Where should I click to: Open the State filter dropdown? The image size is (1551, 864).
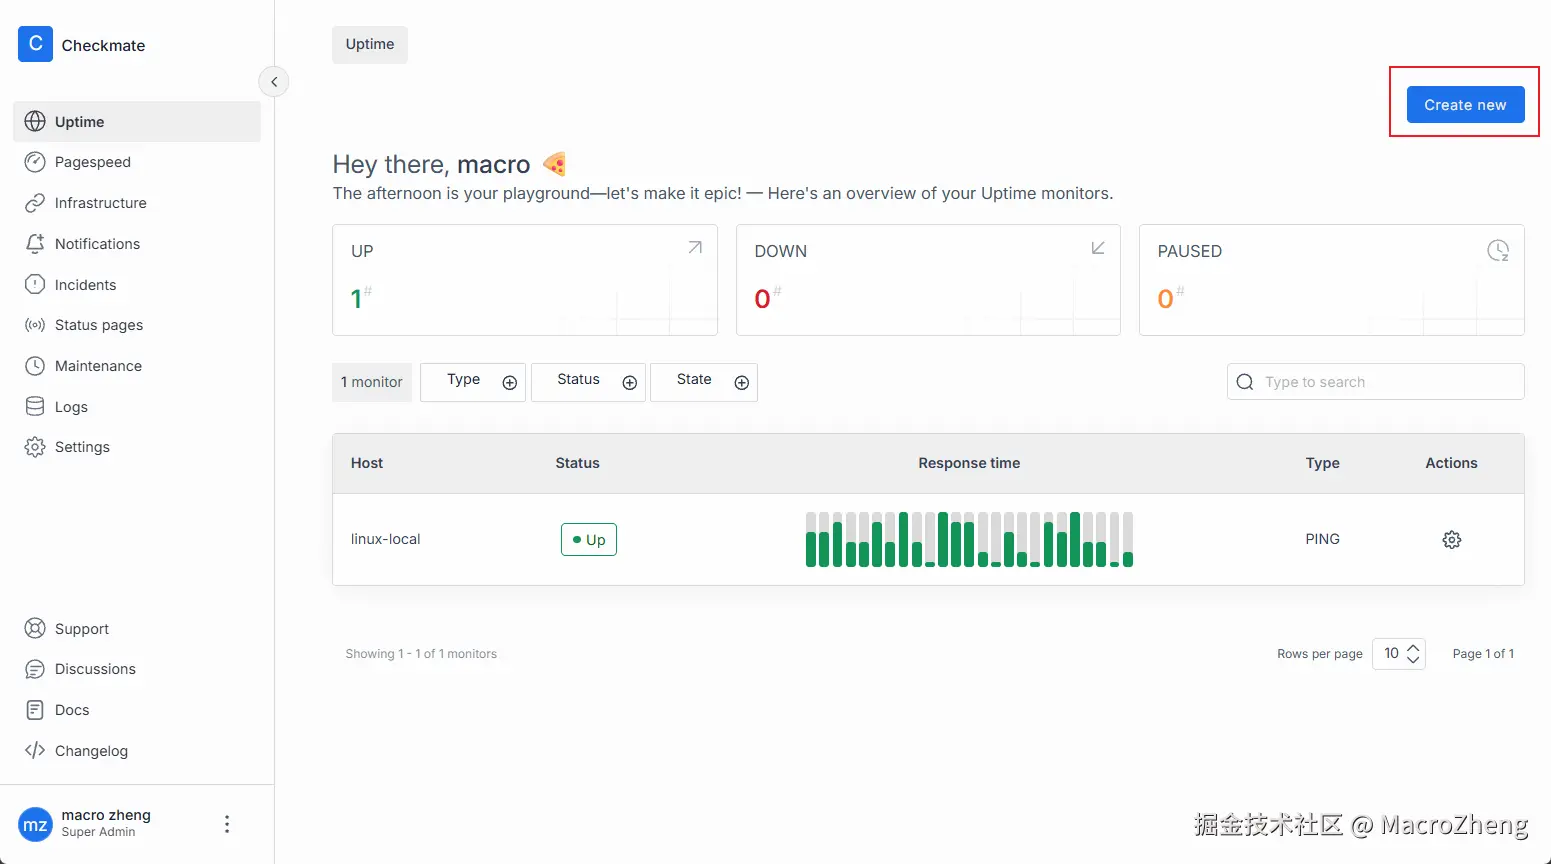[703, 382]
